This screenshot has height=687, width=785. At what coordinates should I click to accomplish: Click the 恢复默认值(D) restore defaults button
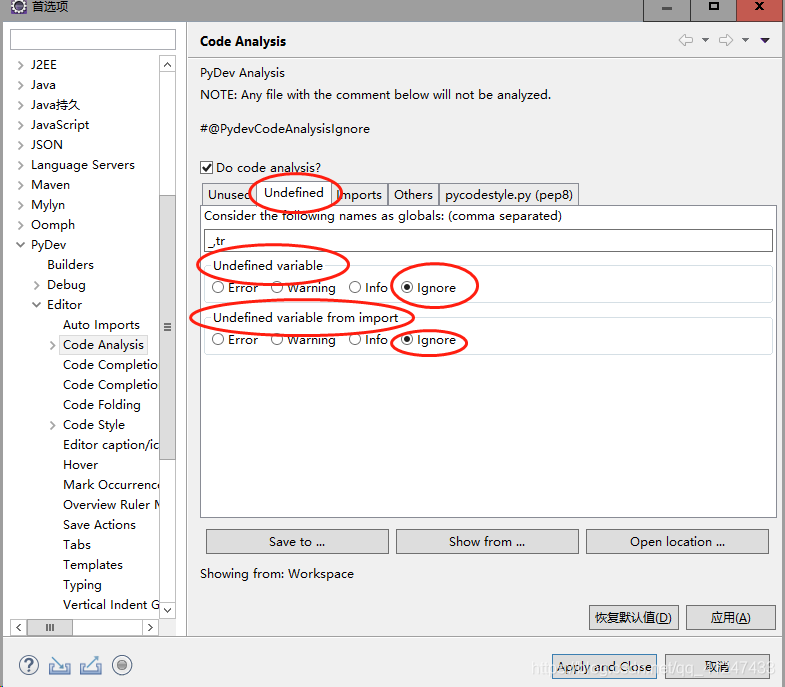(633, 617)
